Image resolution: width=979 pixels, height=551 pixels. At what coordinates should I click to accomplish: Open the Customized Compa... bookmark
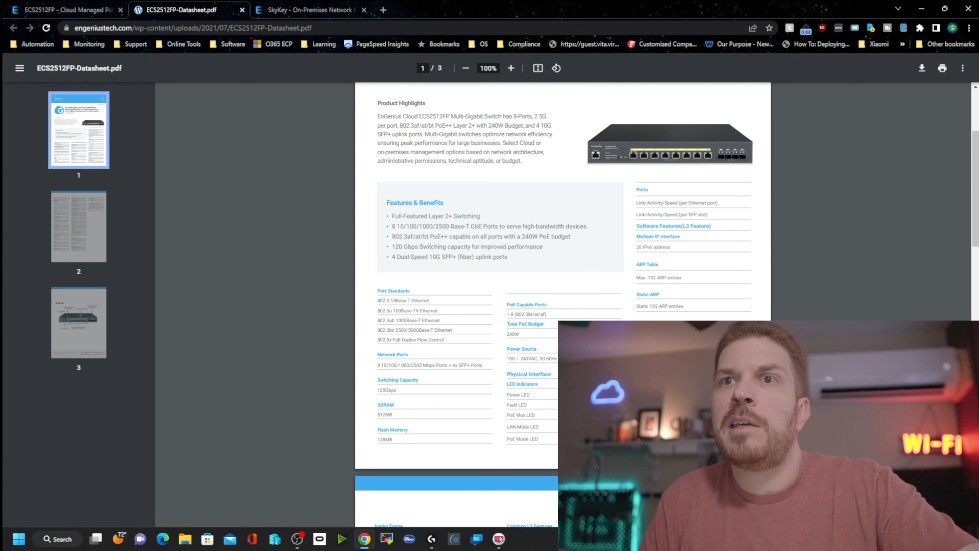pos(662,44)
